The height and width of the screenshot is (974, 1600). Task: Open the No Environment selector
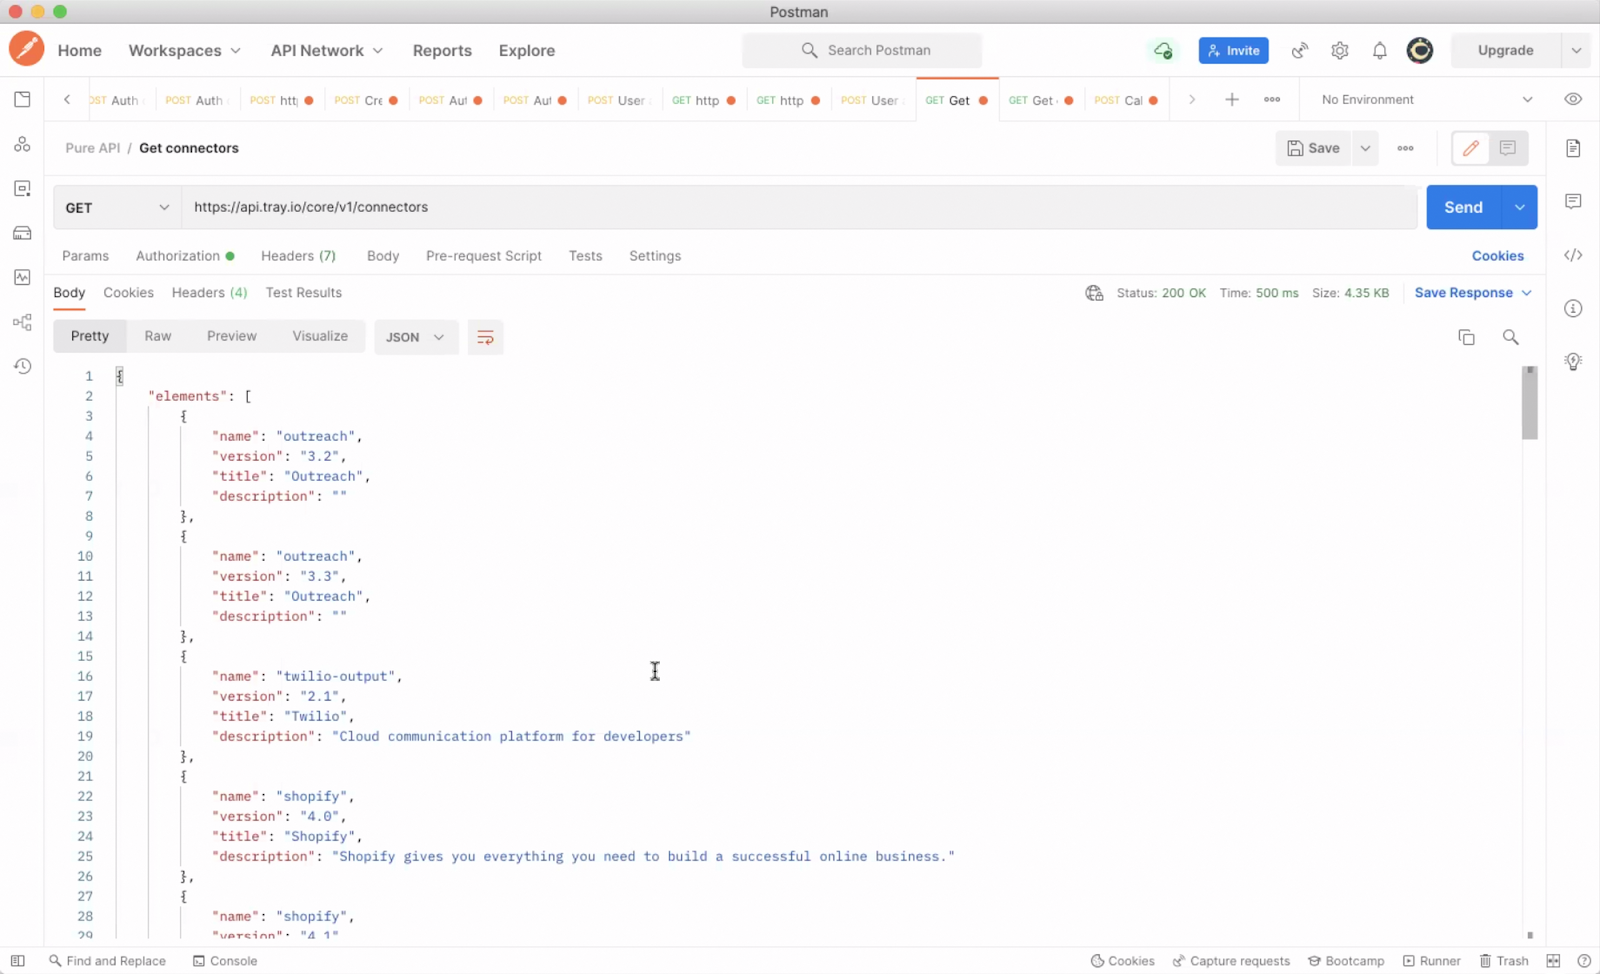click(x=1427, y=99)
